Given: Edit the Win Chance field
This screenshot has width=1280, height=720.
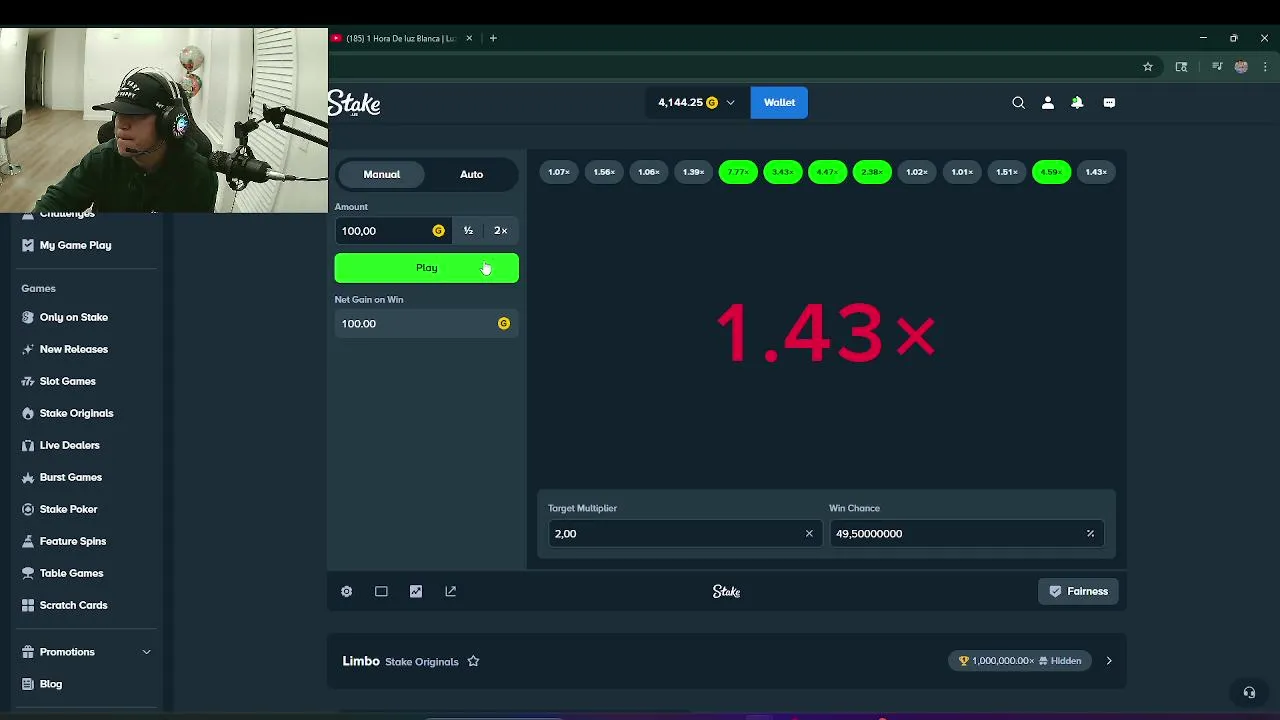Looking at the screenshot, I should coord(966,533).
